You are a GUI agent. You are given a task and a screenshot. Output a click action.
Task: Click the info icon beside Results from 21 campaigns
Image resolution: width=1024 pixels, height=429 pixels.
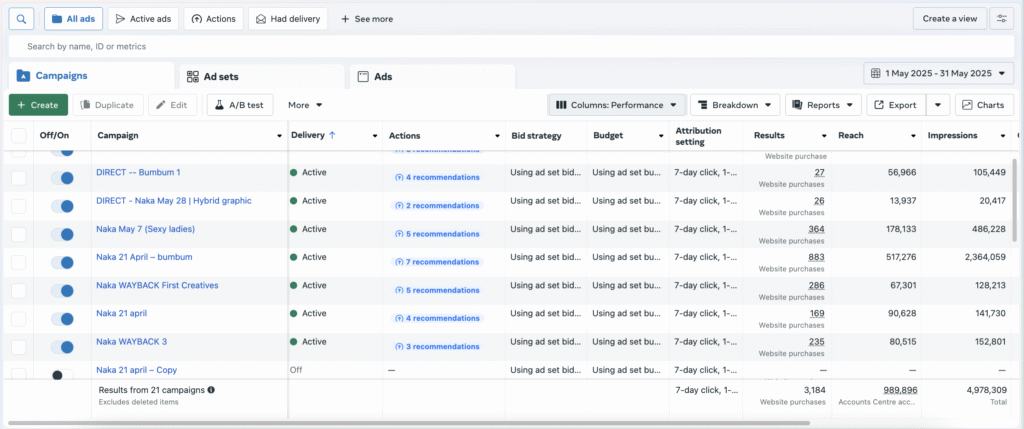click(x=211, y=390)
